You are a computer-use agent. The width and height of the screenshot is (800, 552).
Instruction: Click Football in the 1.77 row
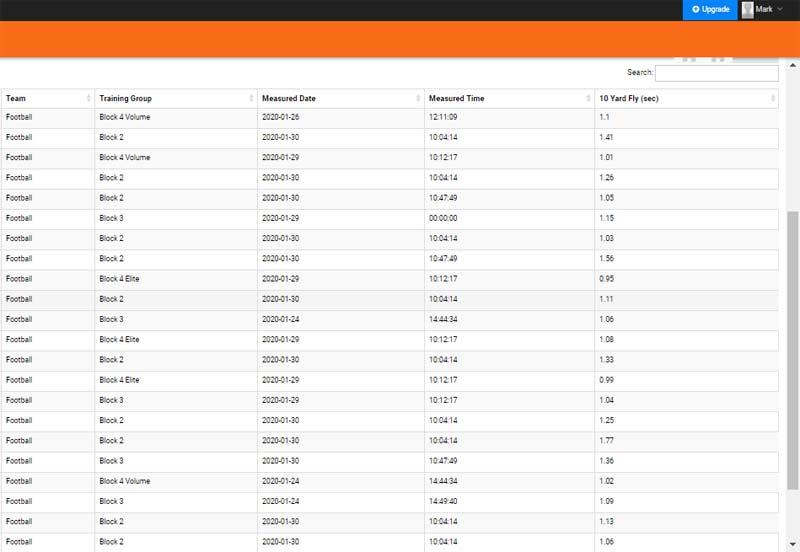click(x=19, y=440)
